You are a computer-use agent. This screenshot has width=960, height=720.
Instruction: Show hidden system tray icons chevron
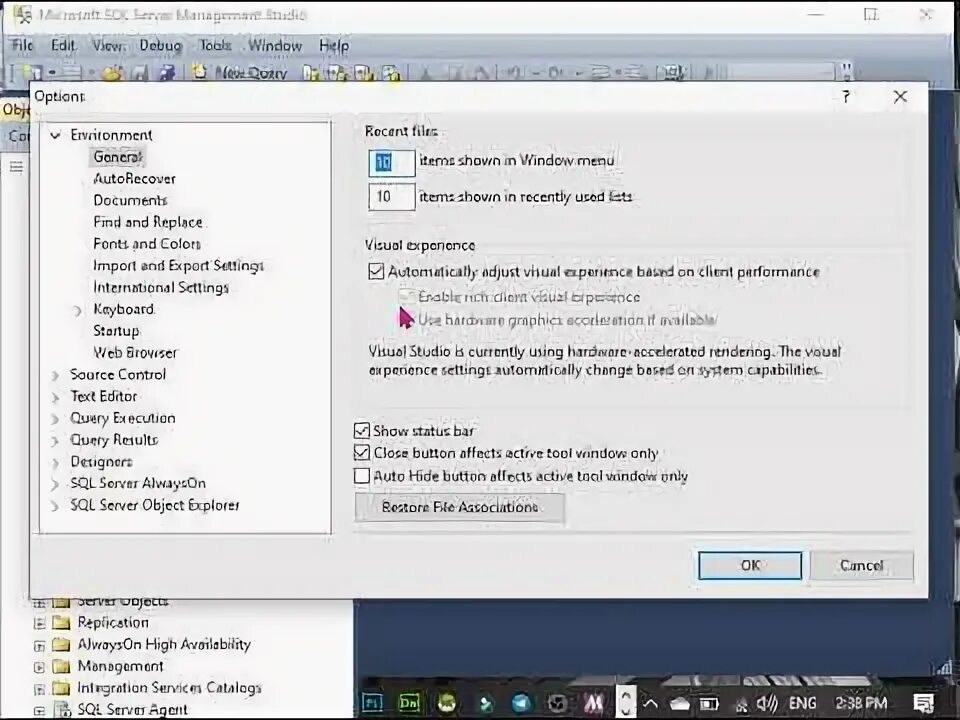click(x=650, y=703)
